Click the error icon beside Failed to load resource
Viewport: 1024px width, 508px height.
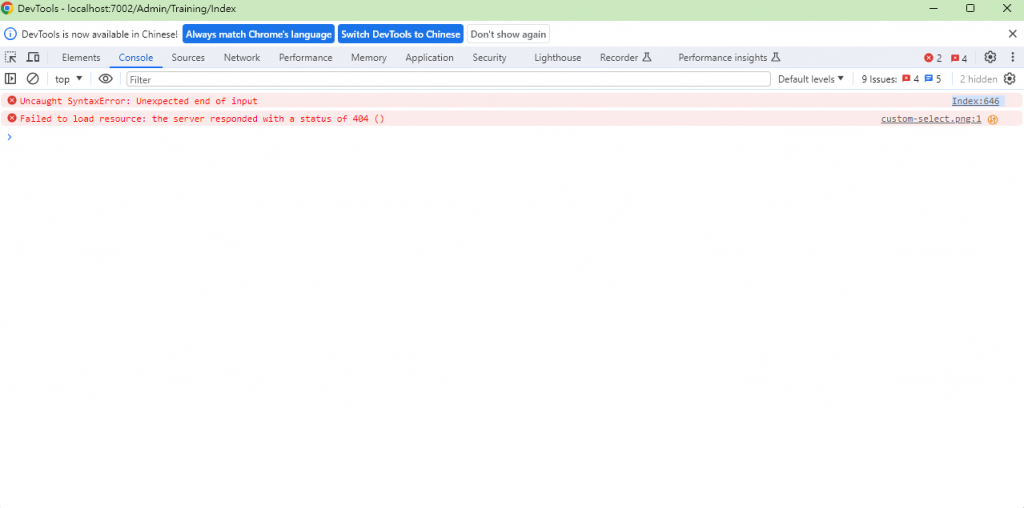(12, 119)
